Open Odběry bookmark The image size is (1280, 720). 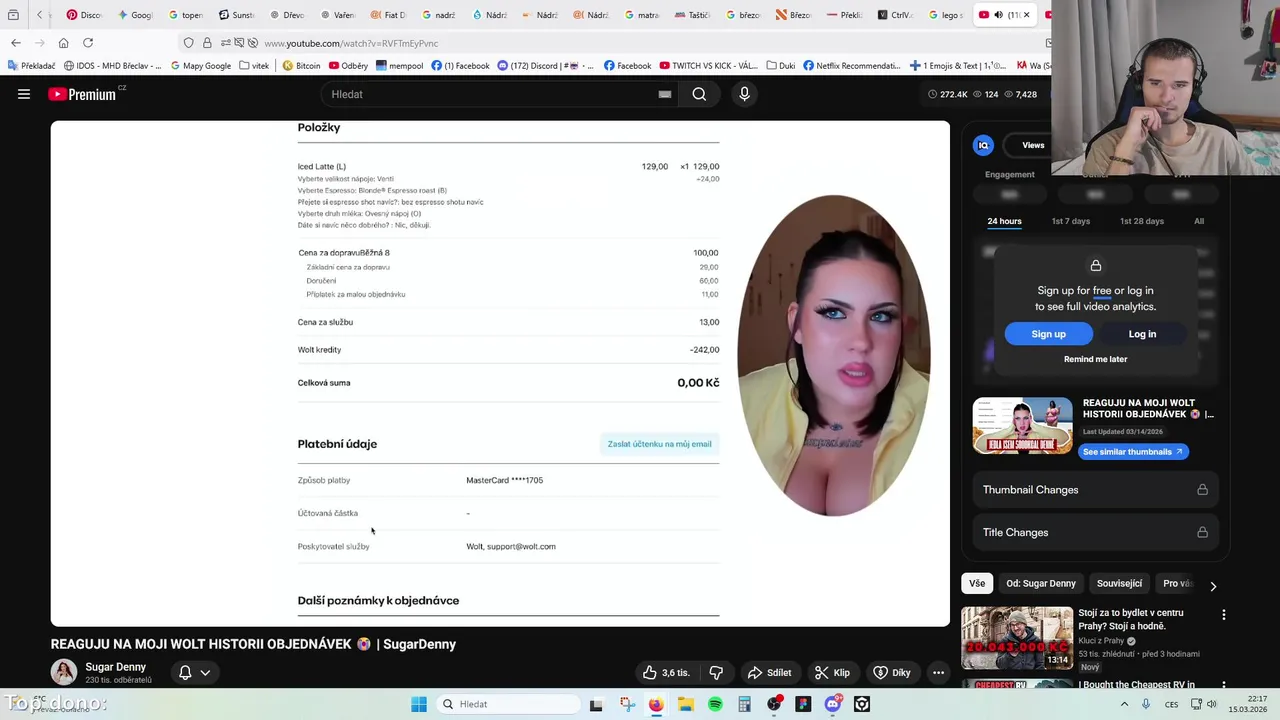click(348, 66)
